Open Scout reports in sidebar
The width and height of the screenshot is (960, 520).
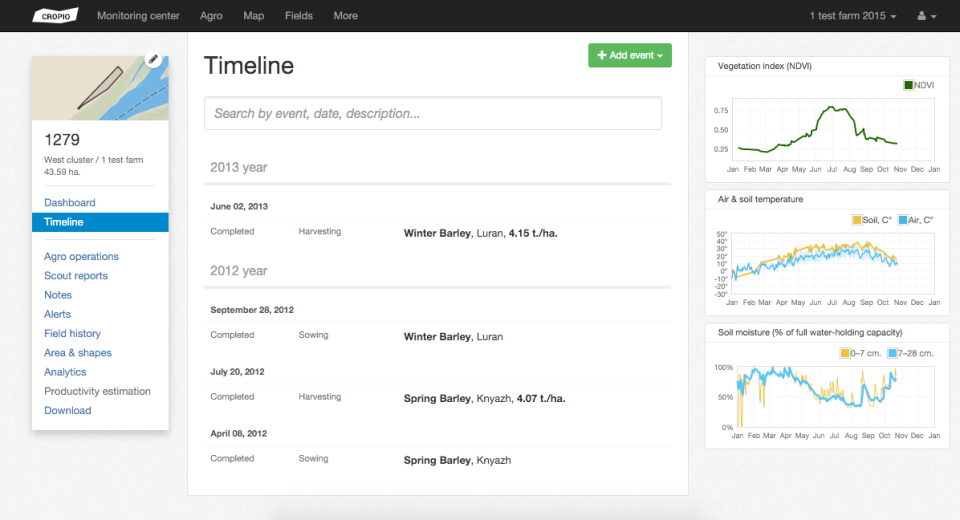click(76, 276)
